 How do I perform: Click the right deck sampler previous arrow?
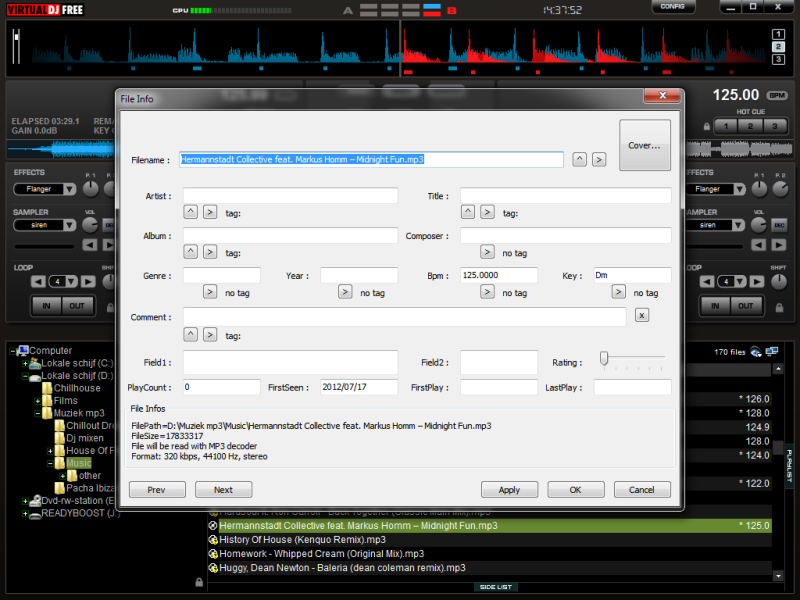click(759, 245)
